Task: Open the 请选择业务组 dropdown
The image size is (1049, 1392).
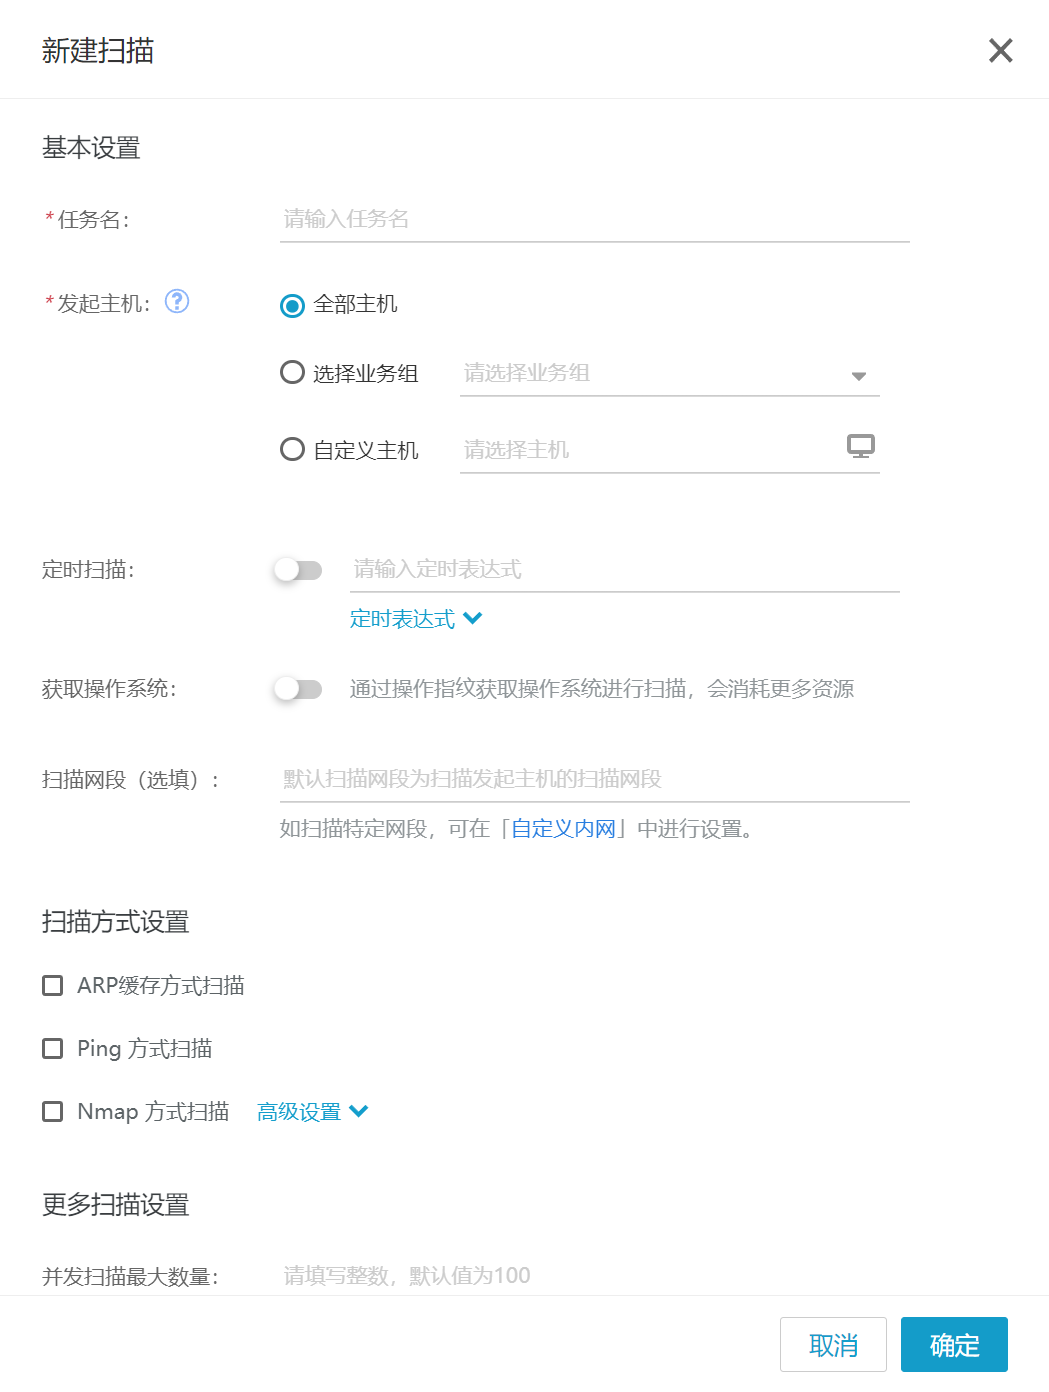Action: 669,374
